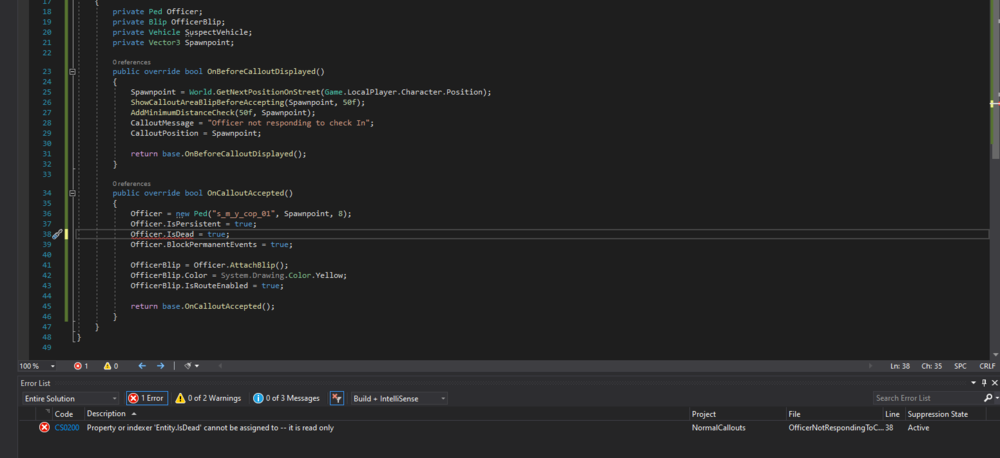Collapse the OnBeforeCalloutDisplayed method outline

(x=72, y=72)
